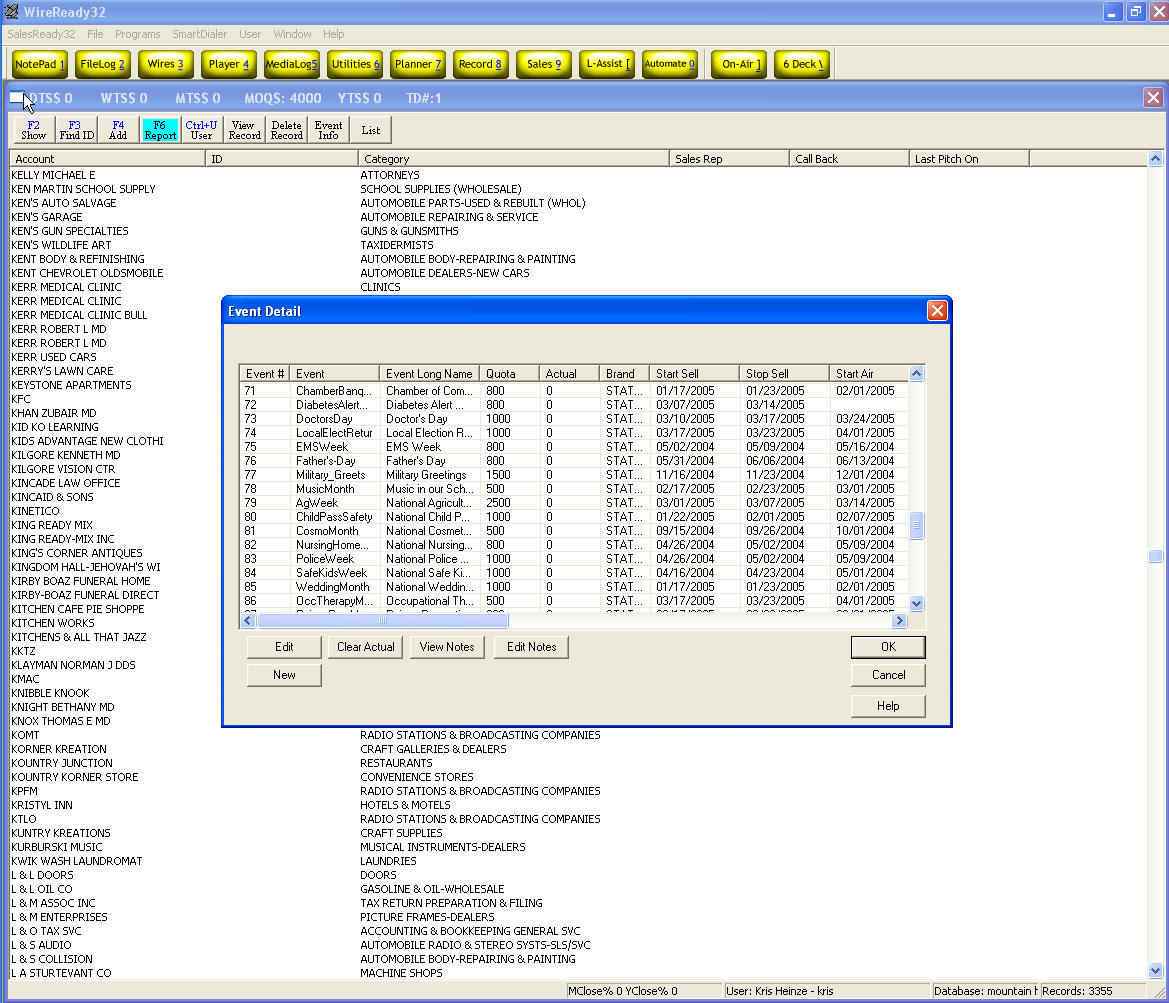Click the event list horizontal scrollbar thumb

coord(382,620)
